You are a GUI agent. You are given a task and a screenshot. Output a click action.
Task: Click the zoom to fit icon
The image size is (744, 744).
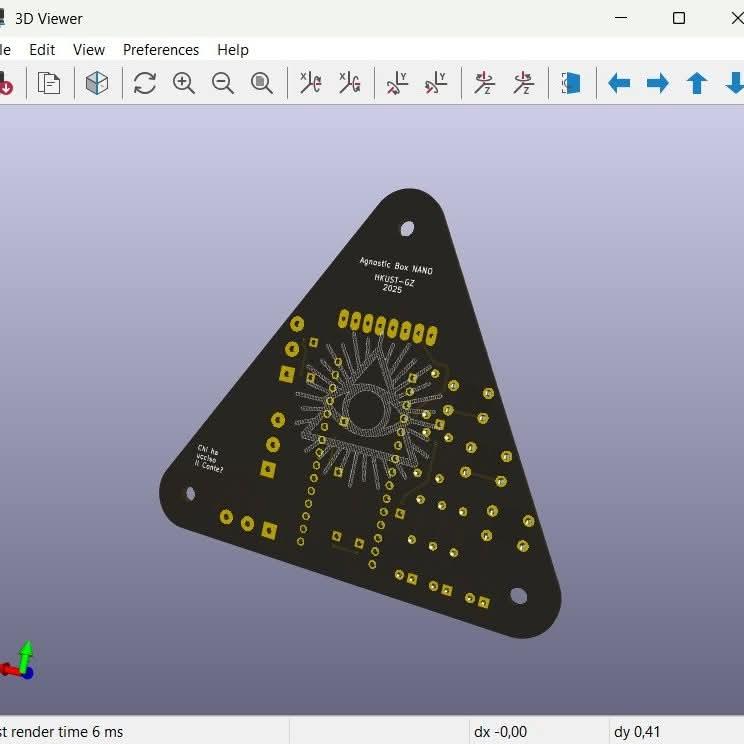262,83
